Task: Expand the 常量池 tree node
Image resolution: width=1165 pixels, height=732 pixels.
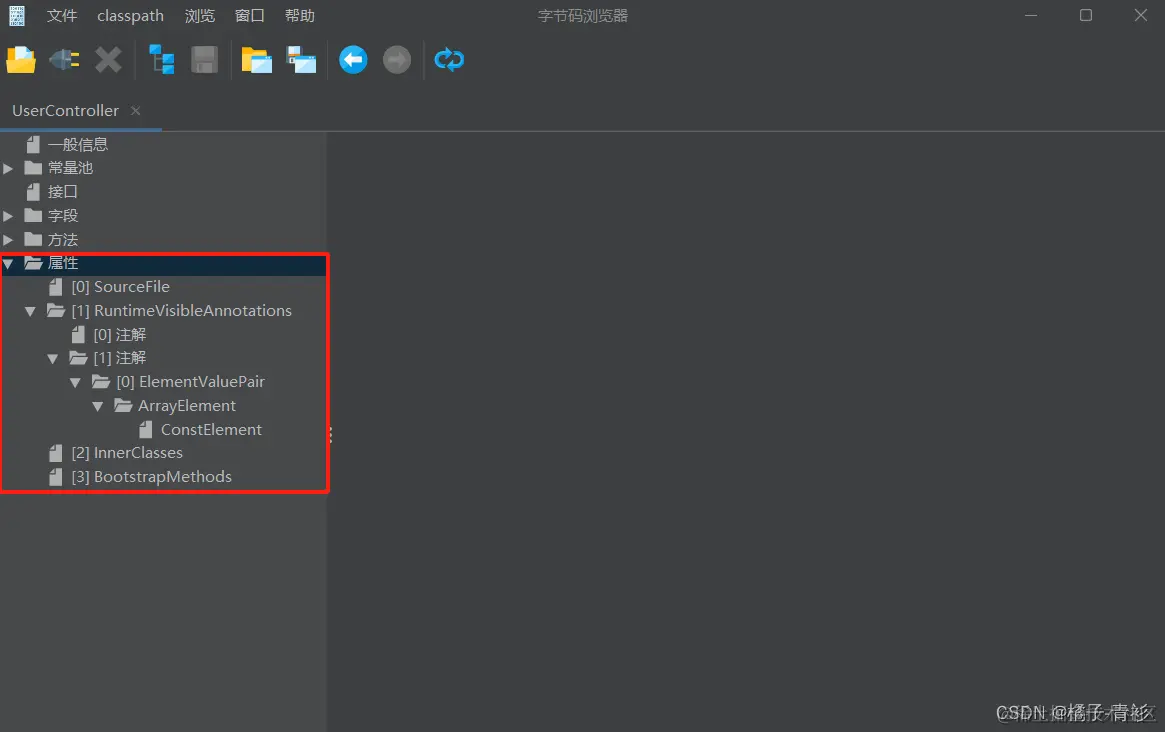Action: (8, 169)
